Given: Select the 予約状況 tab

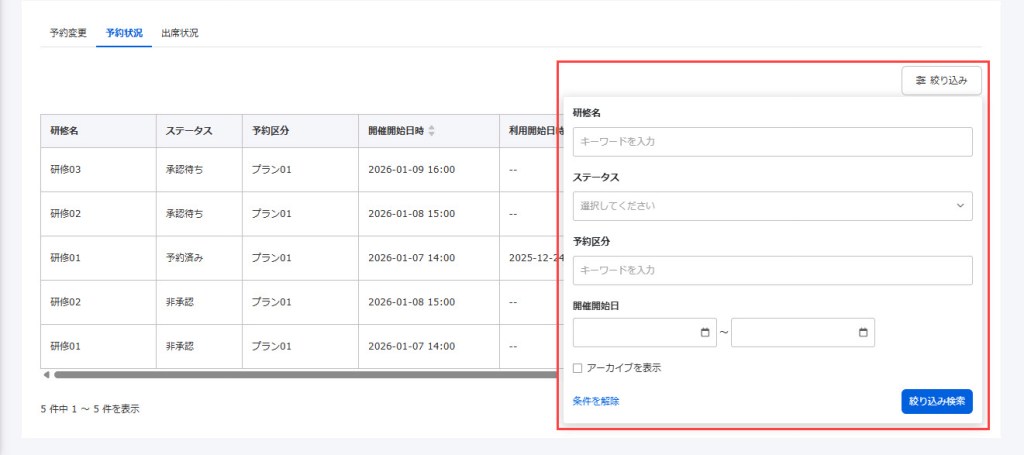Looking at the screenshot, I should [x=124, y=33].
